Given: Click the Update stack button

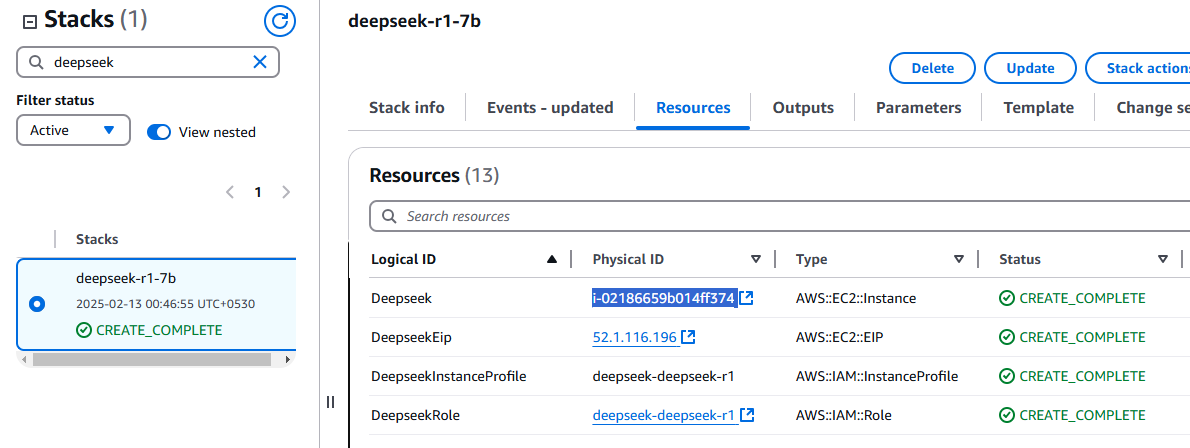Looking at the screenshot, I should 1030,68.
